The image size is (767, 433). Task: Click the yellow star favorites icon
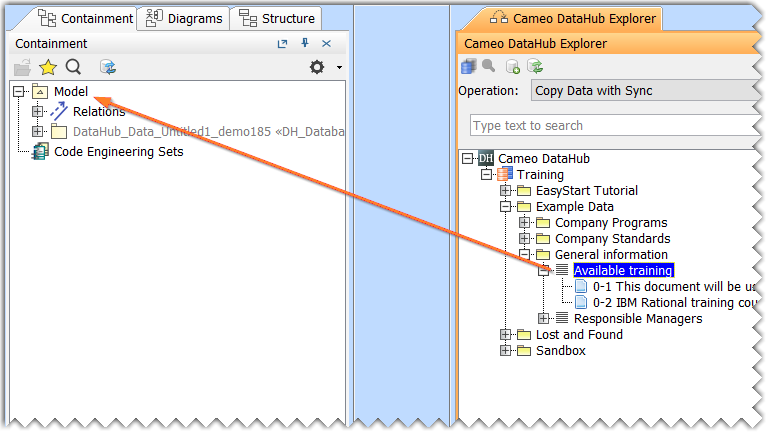tap(48, 67)
